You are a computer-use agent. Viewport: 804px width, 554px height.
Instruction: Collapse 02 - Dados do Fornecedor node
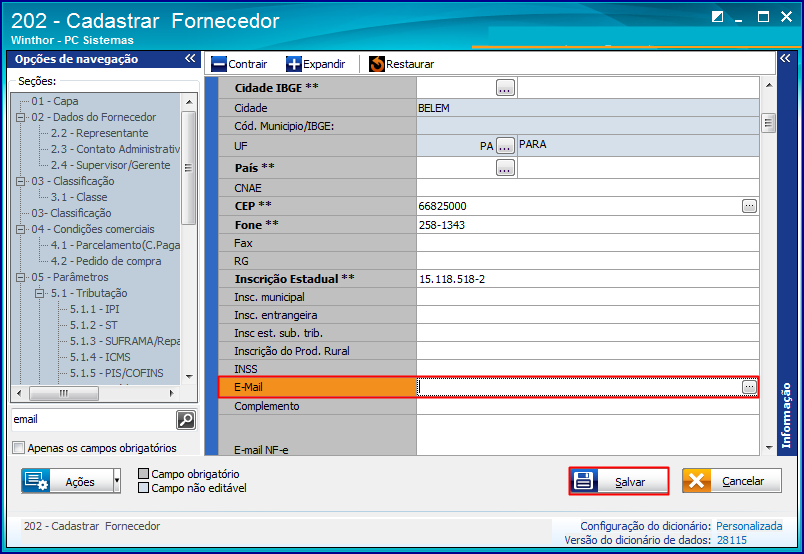(x=21, y=117)
